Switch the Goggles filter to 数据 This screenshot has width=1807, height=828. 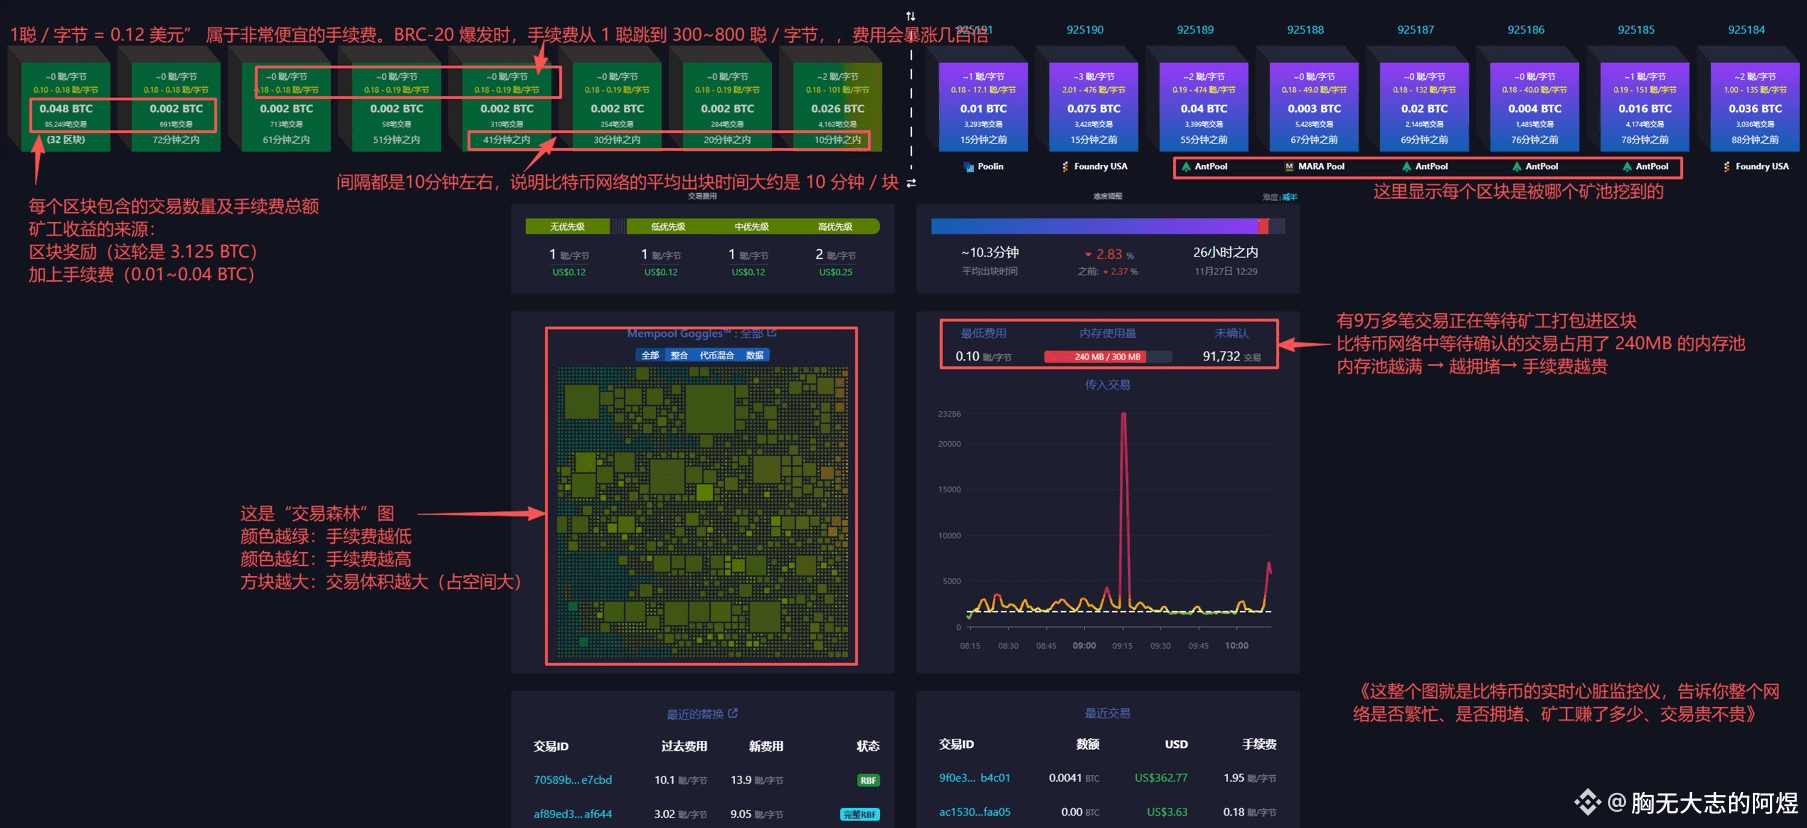point(755,355)
